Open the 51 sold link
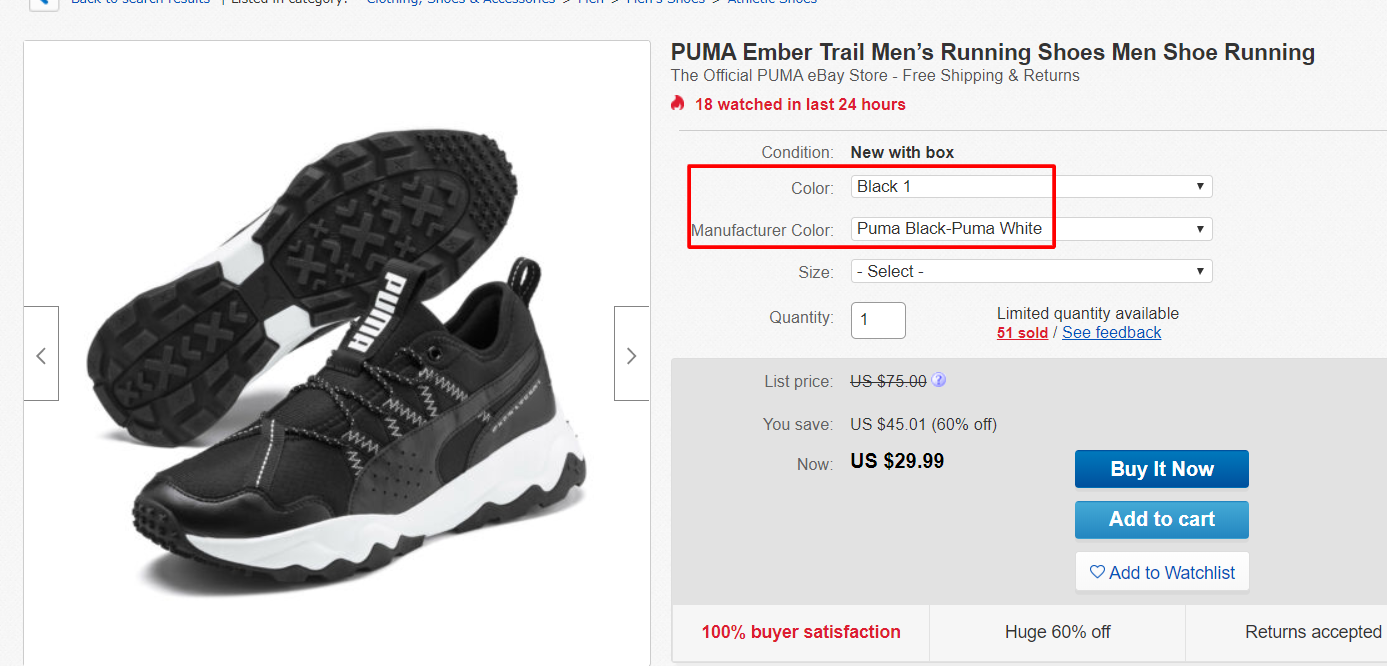 [1022, 332]
